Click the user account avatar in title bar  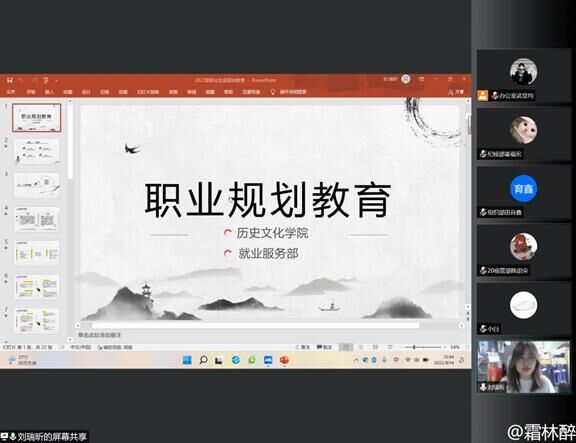(x=406, y=79)
